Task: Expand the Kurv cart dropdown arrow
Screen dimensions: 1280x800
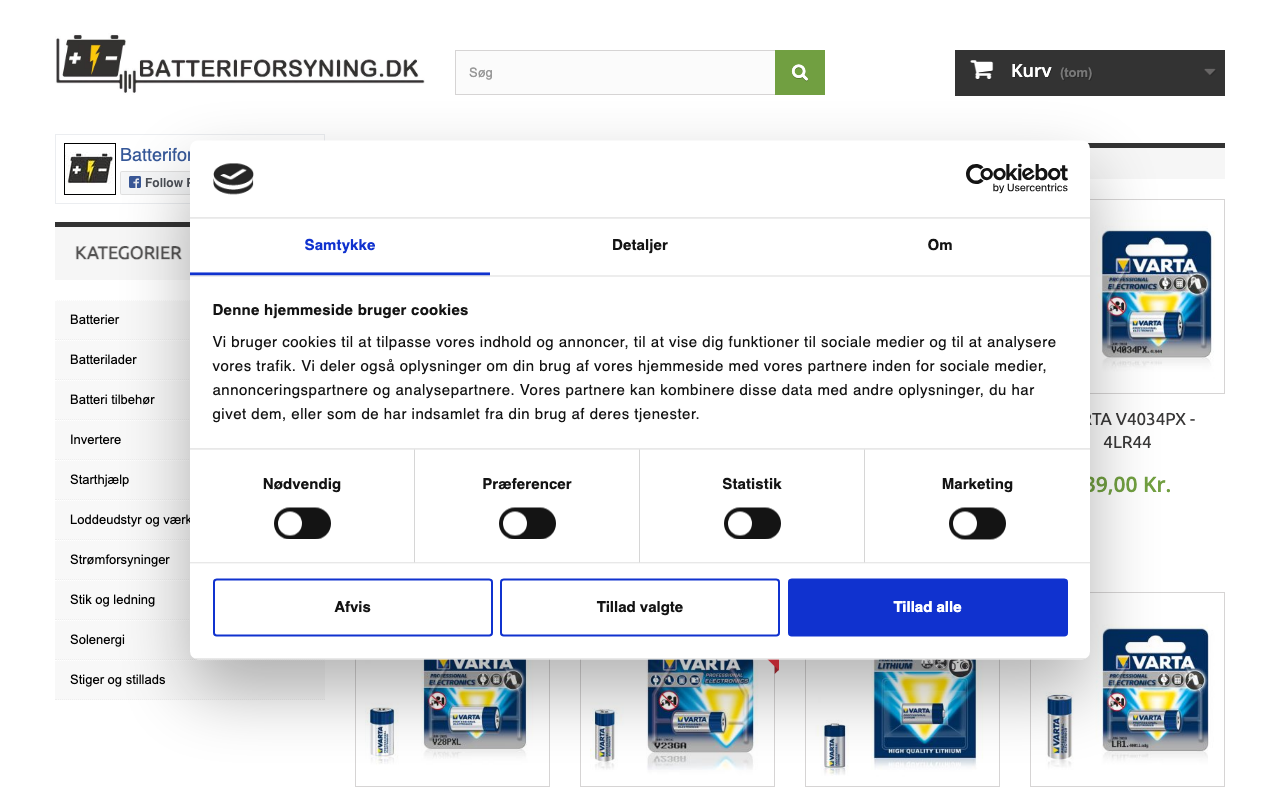Action: click(1209, 72)
